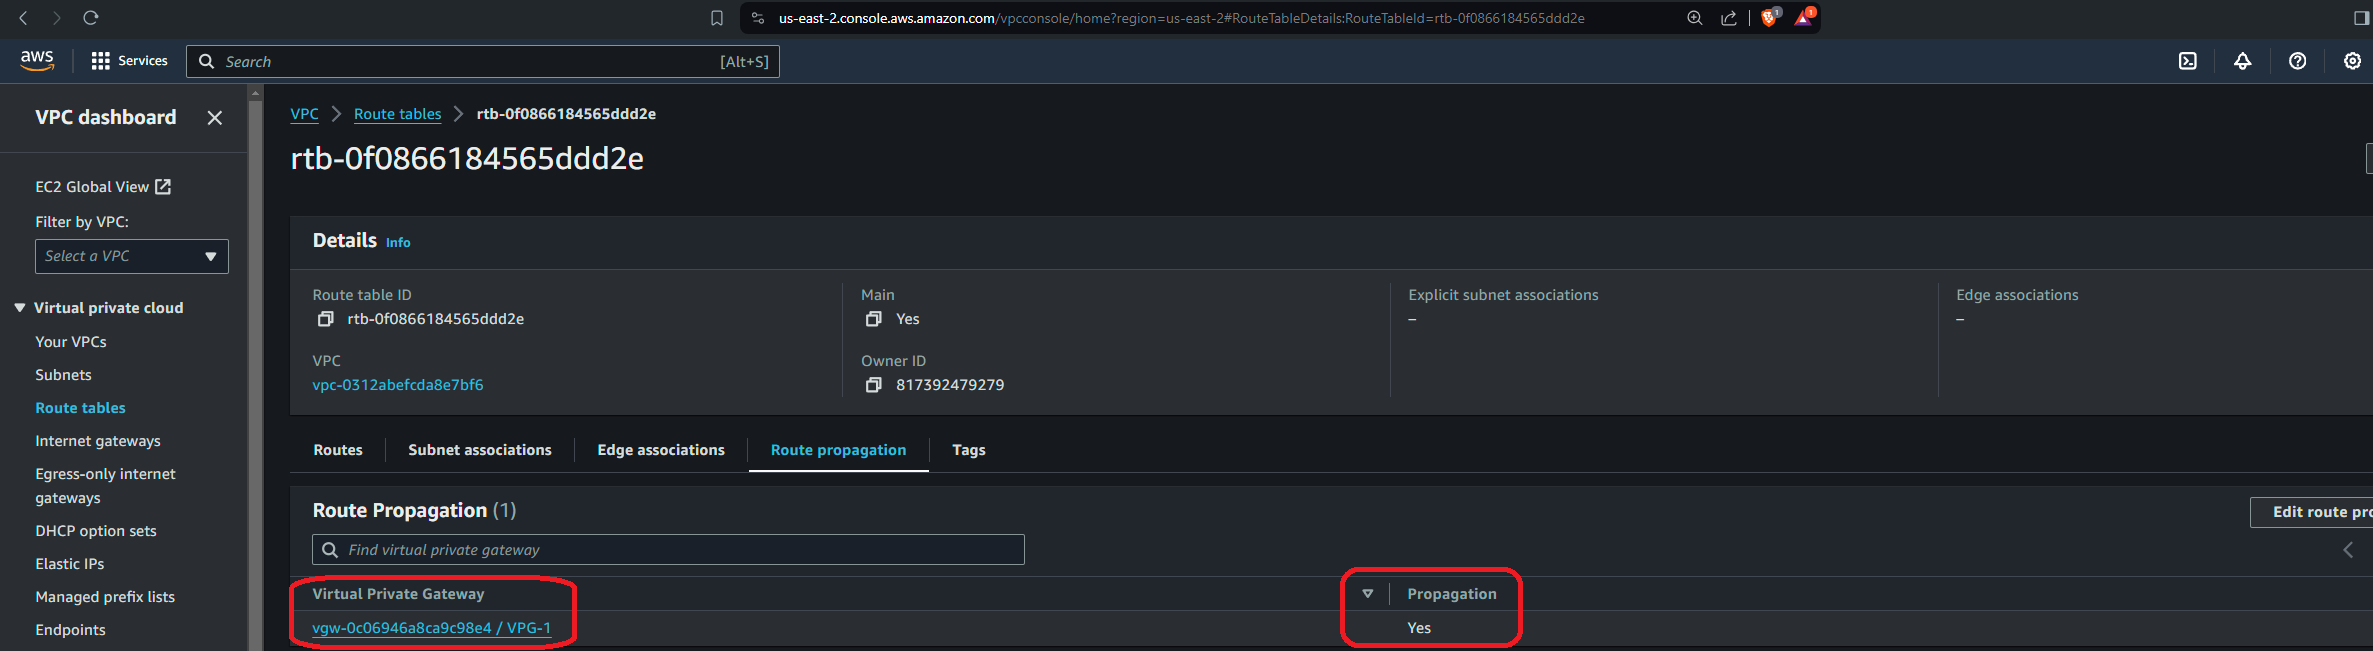2373x651 pixels.
Task: Copy the Owner ID value
Action: [x=873, y=385]
